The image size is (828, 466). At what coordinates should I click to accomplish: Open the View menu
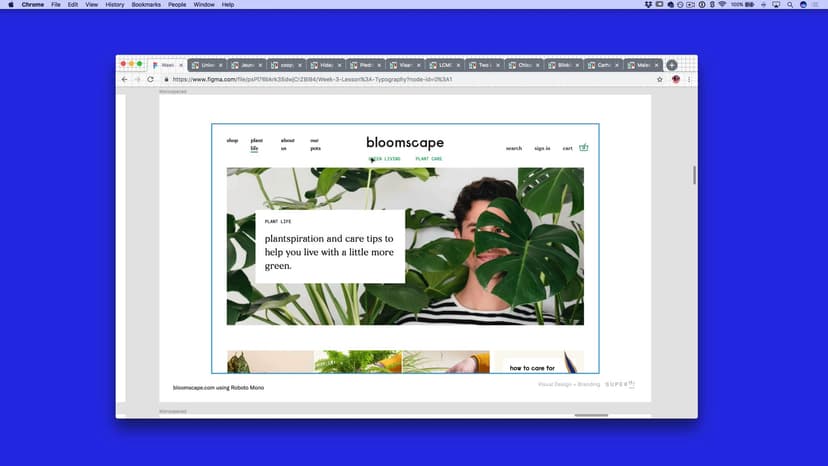tap(91, 4)
